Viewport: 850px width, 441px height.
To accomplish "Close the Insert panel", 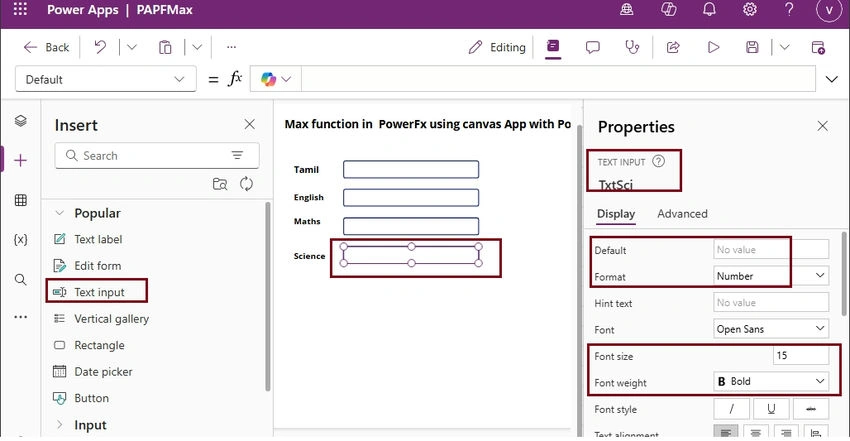I will tap(249, 124).
